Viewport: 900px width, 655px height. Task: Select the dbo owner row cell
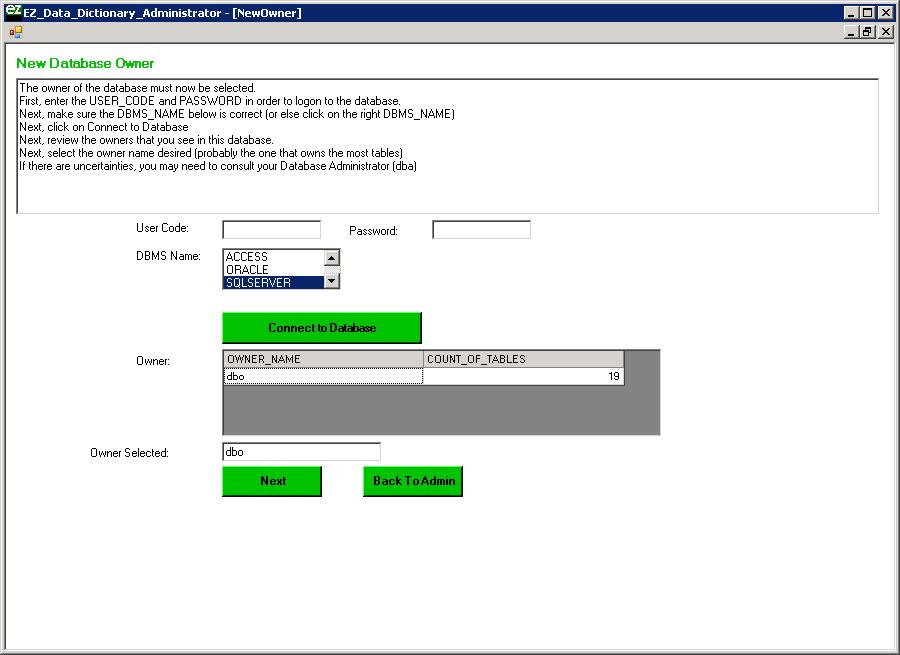(322, 377)
